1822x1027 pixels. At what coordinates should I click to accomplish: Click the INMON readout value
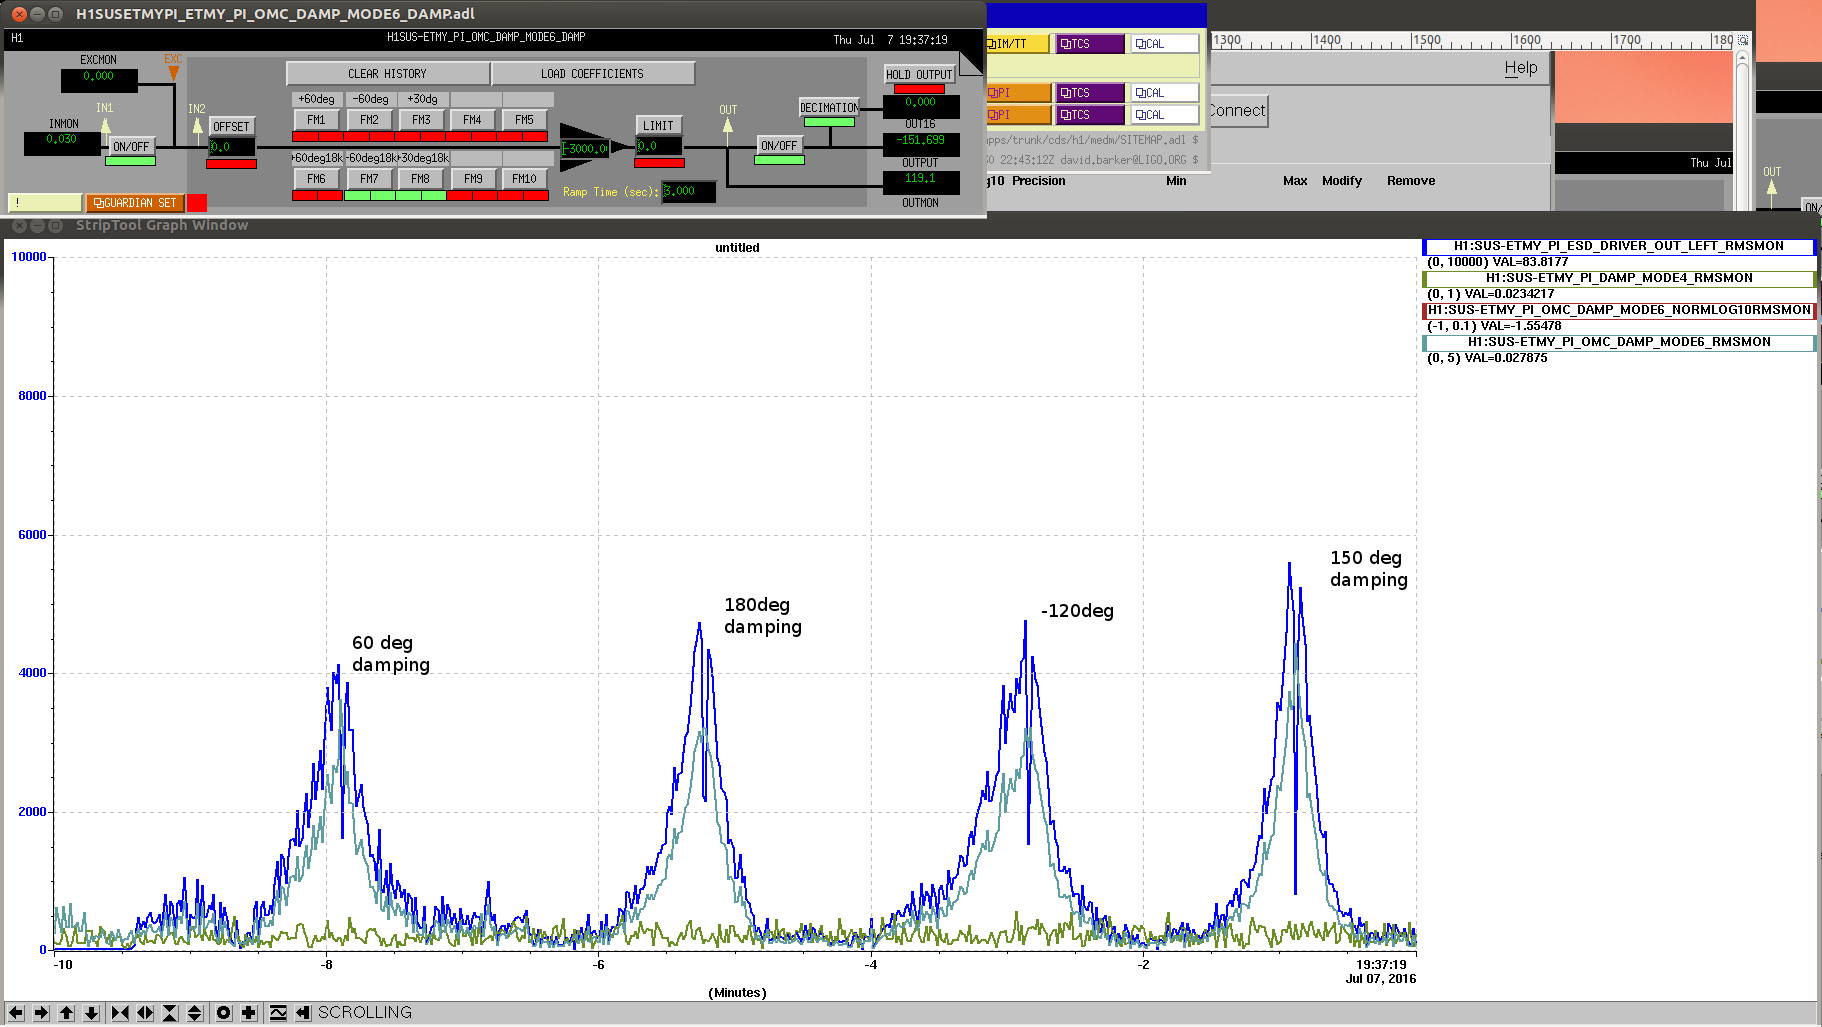(x=62, y=142)
